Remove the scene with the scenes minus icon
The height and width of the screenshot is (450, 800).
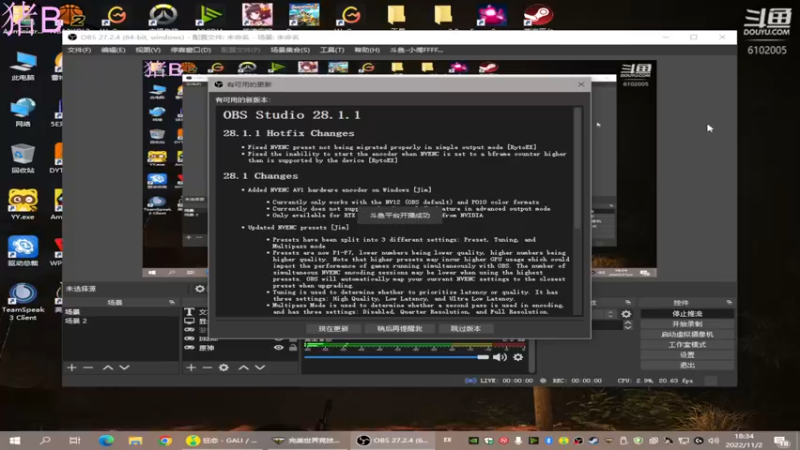pyautogui.click(x=88, y=367)
